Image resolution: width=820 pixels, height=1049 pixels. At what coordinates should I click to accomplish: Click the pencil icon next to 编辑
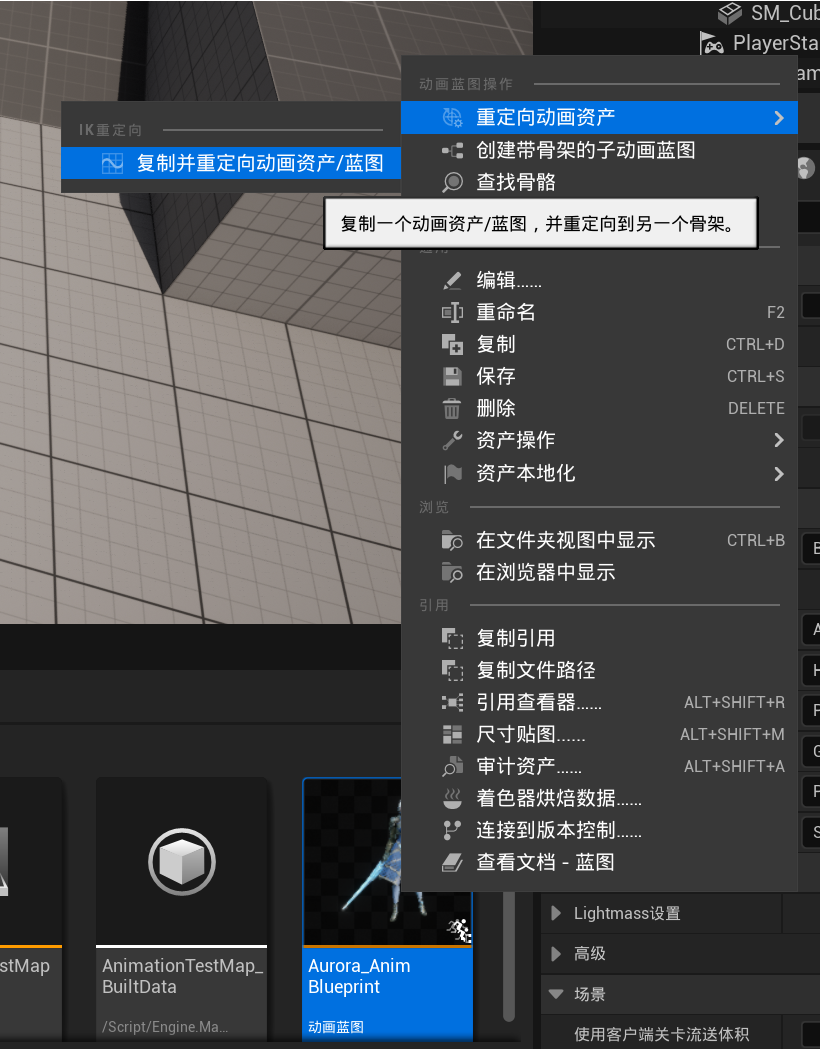[453, 281]
